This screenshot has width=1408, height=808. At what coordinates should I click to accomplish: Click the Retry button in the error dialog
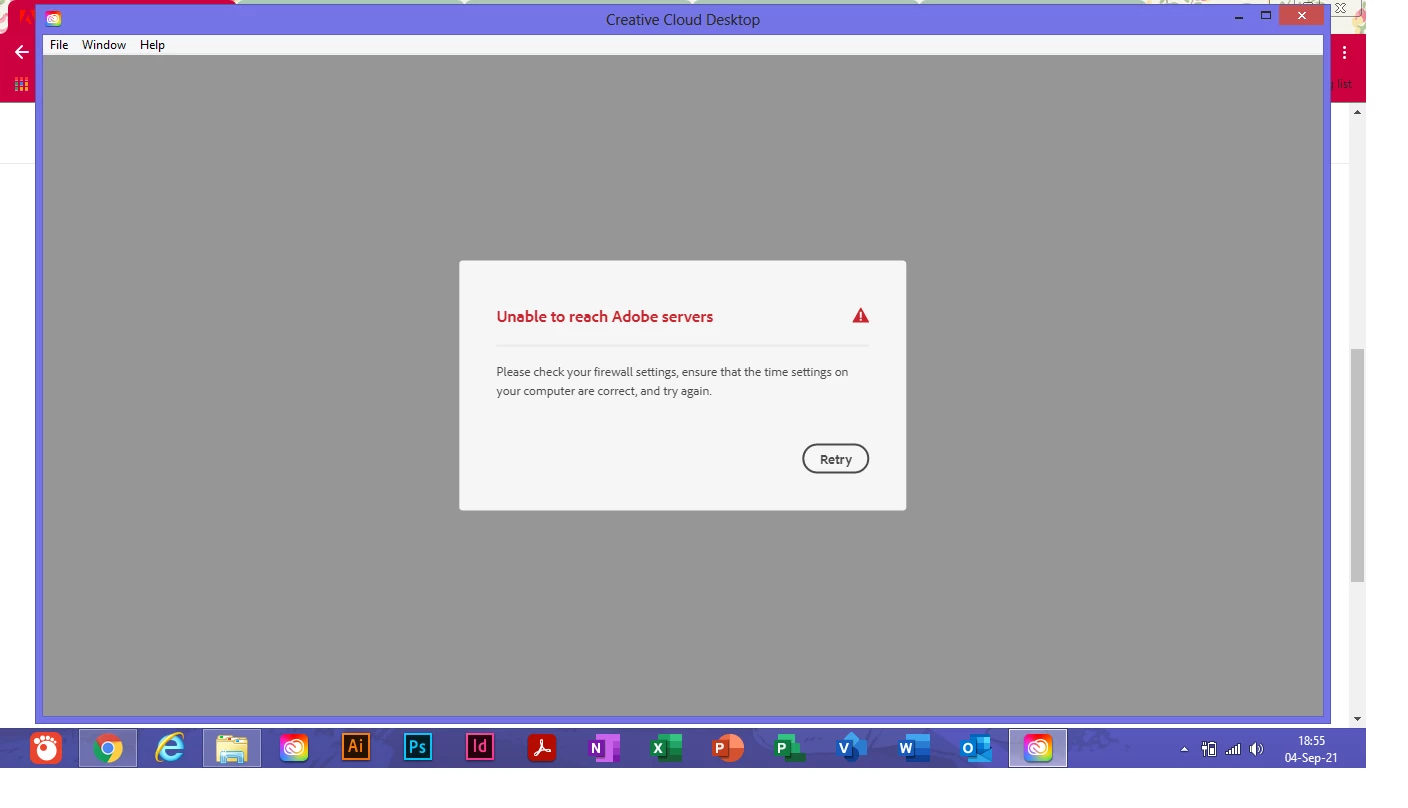pos(835,459)
